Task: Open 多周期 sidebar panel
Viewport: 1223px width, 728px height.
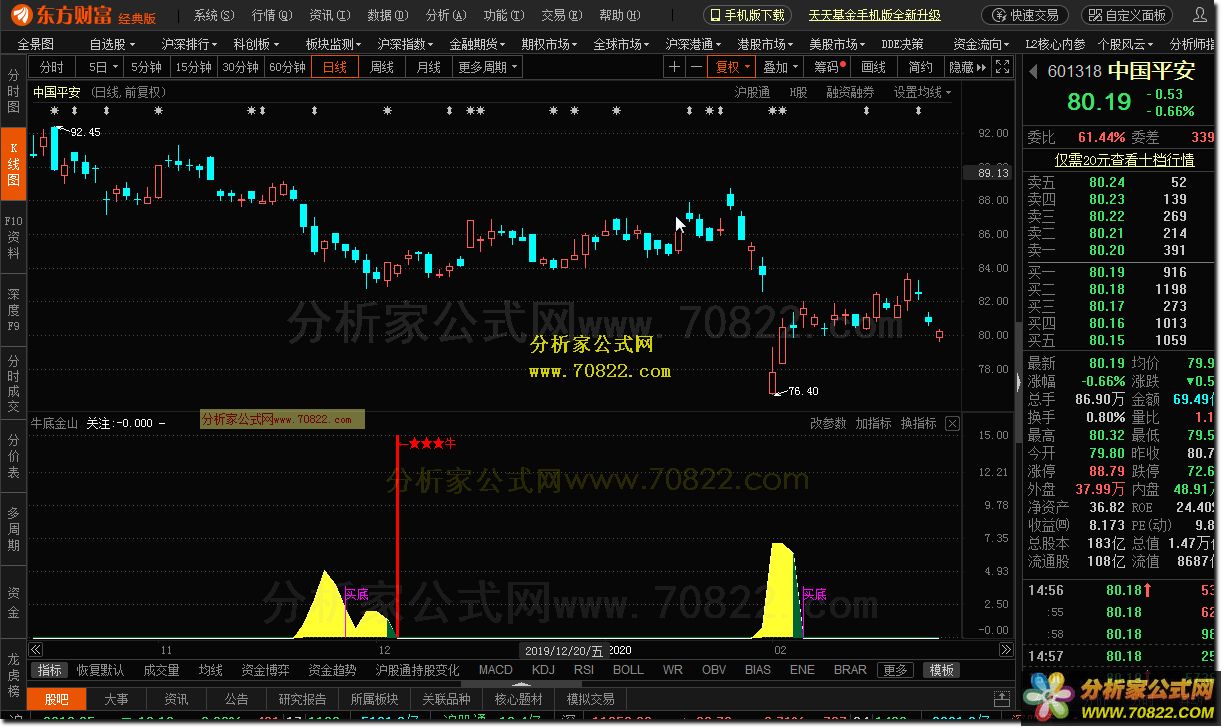Action: pyautogui.click(x=13, y=529)
